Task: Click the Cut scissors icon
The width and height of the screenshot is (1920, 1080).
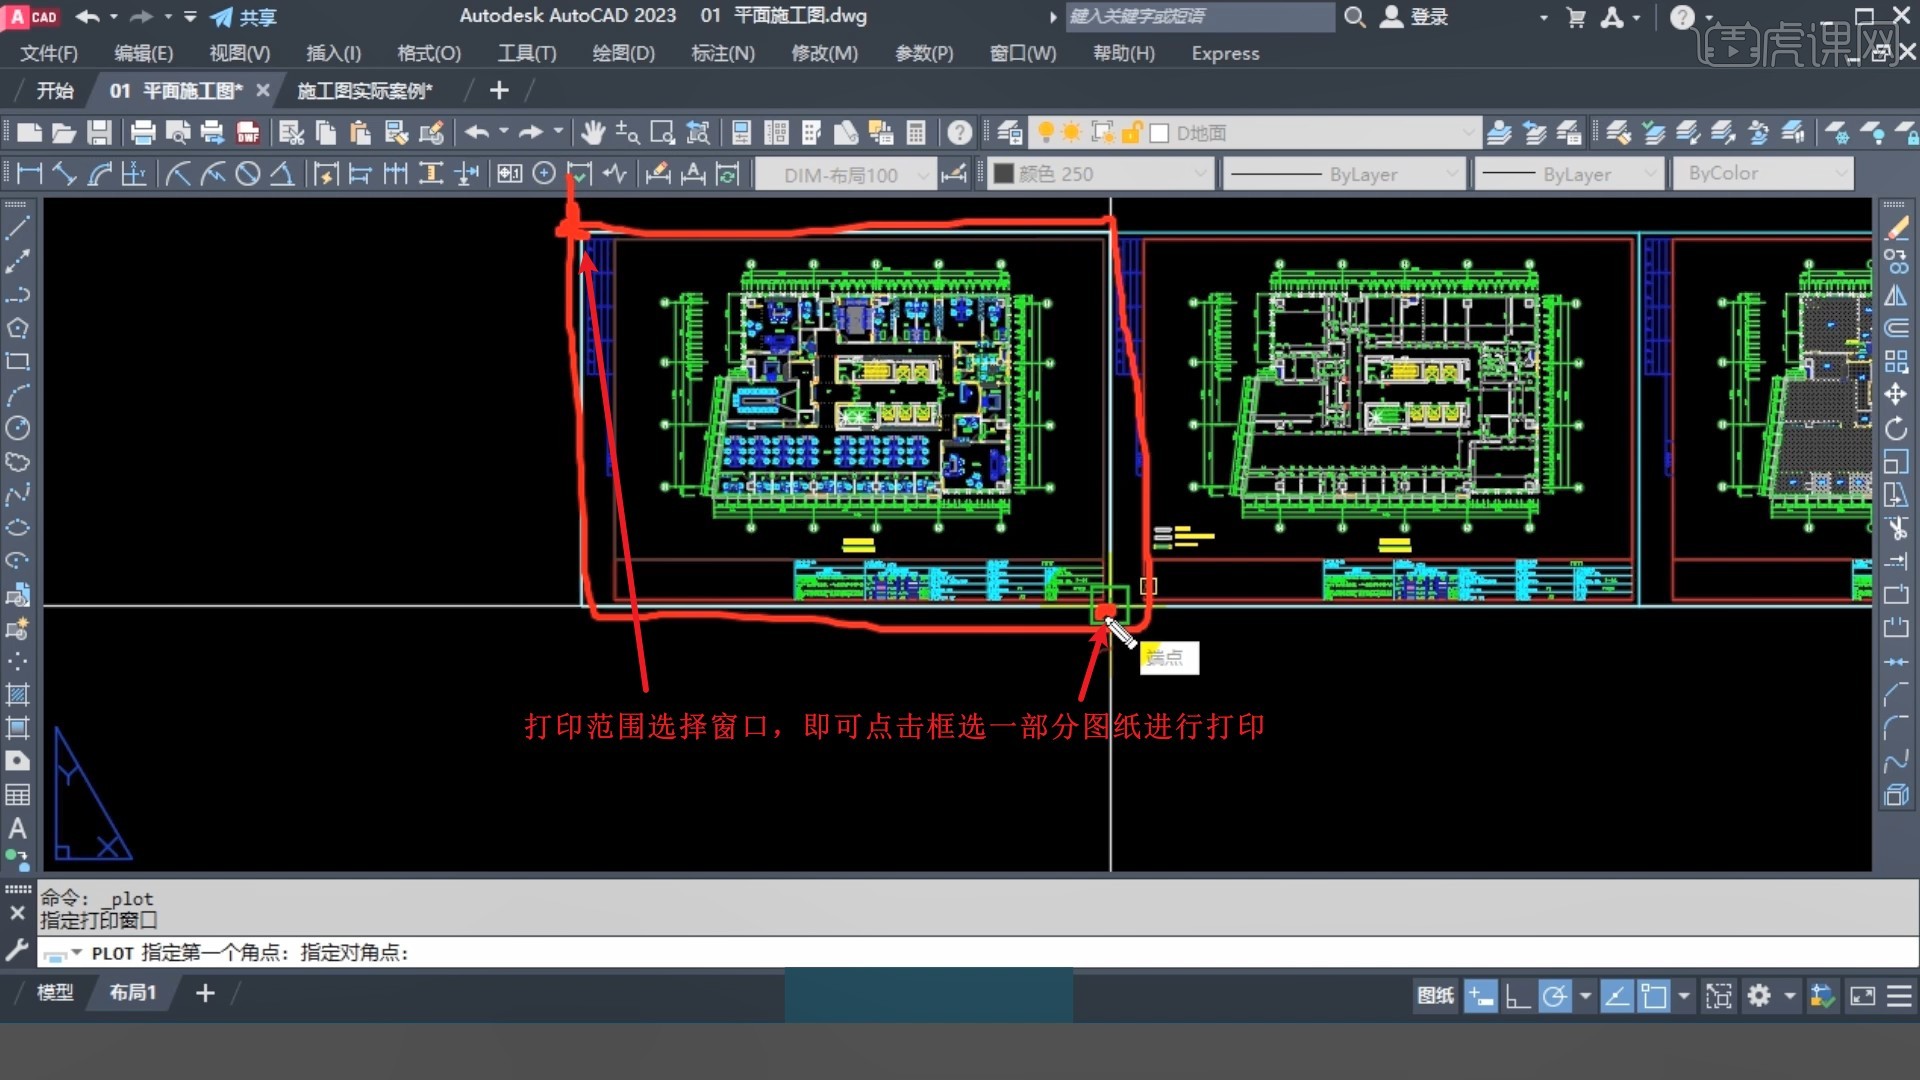Action: (291, 132)
